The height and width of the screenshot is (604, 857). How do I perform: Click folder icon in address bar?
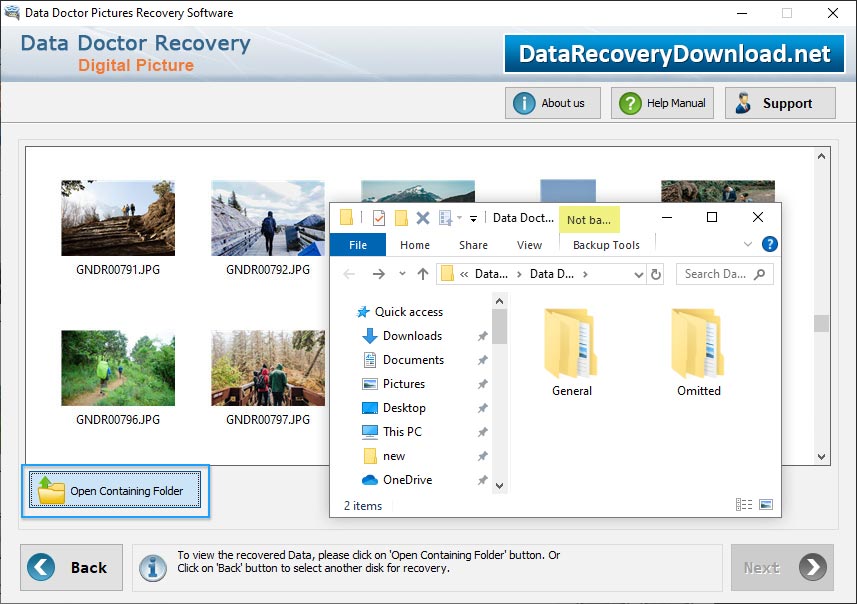point(447,273)
